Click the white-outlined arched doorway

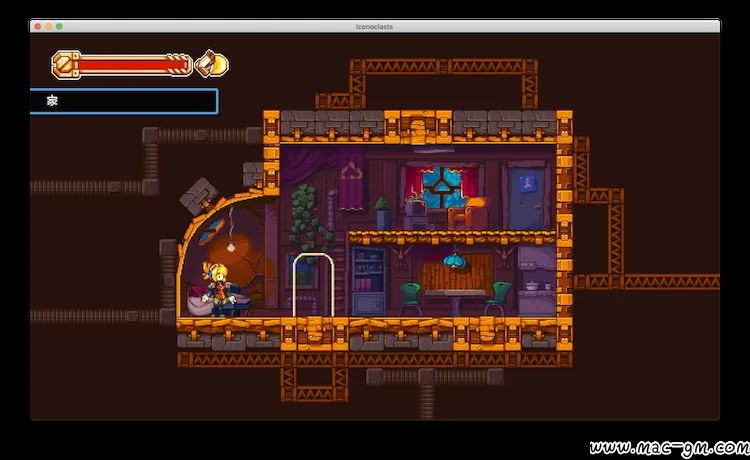(x=313, y=285)
